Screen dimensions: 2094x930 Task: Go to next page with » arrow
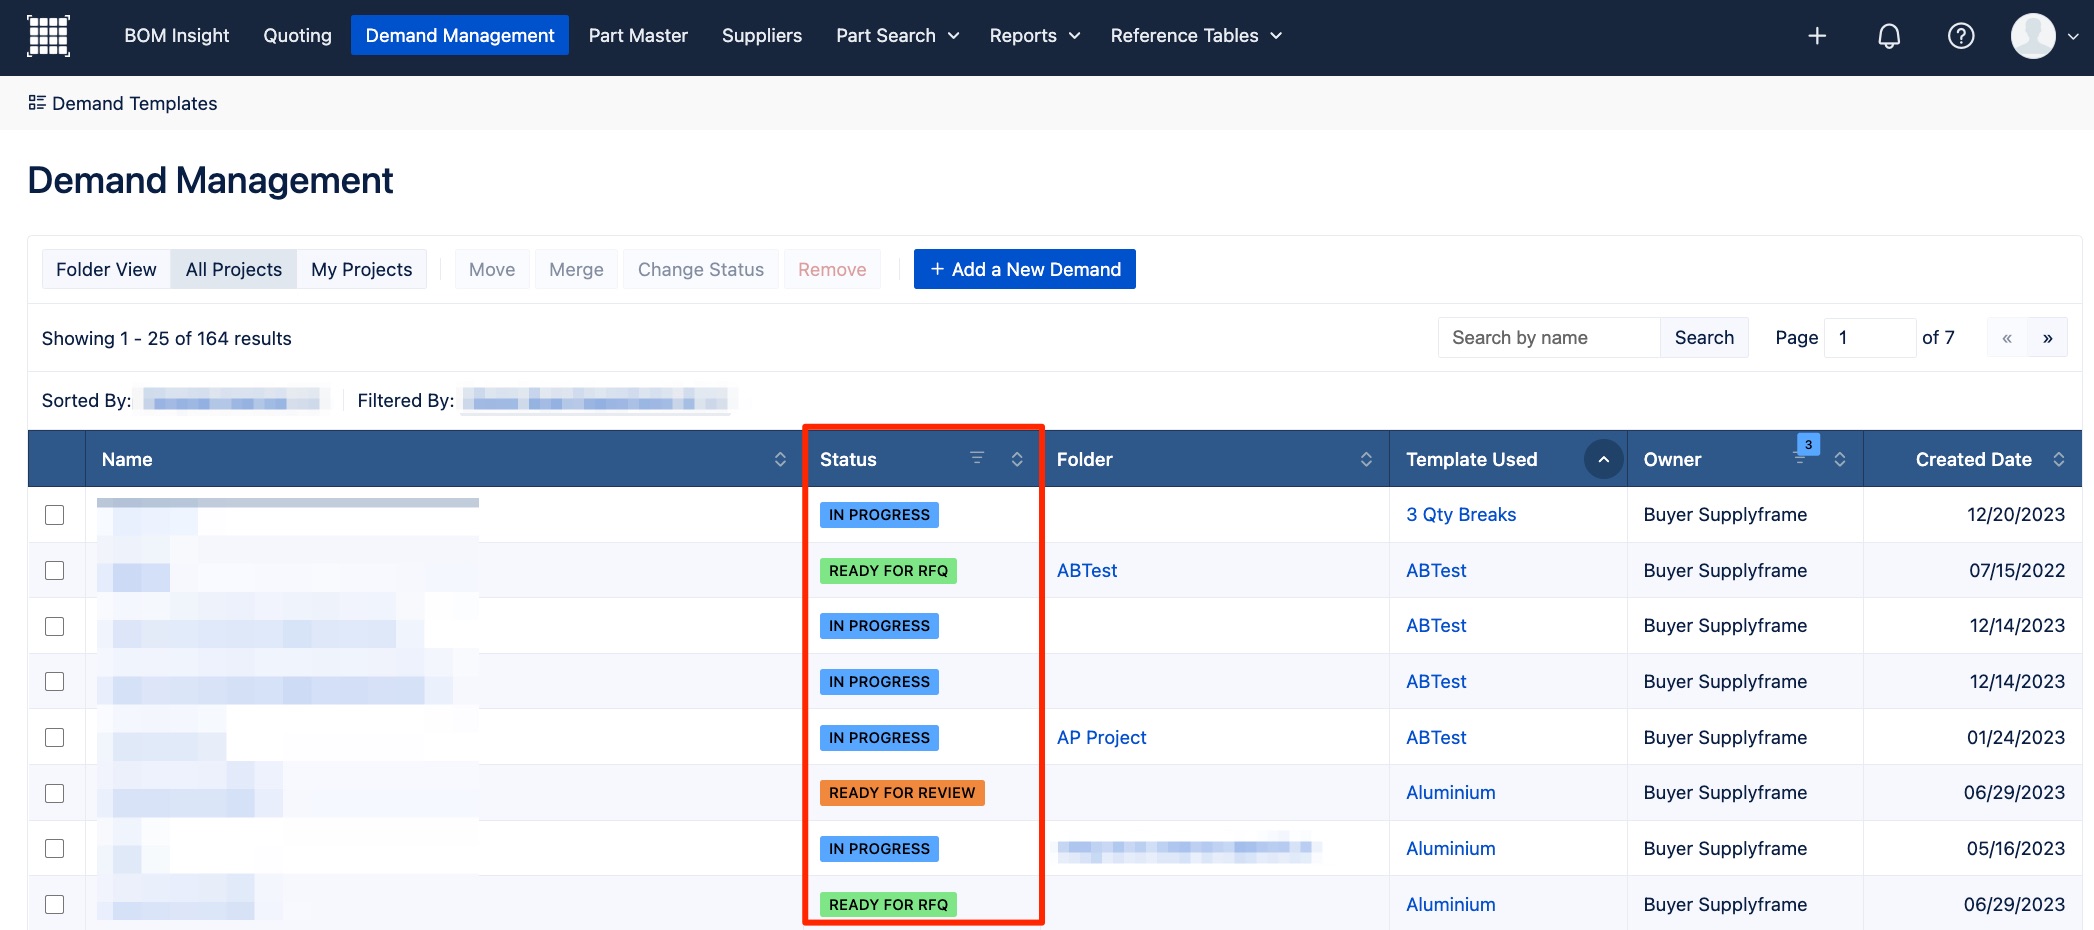point(2047,338)
